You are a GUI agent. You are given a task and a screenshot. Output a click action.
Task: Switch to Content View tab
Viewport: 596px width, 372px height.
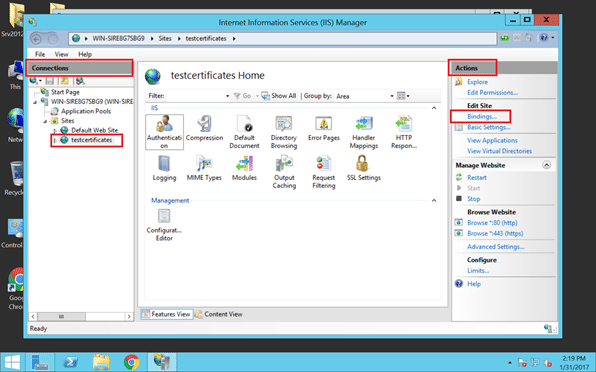coord(219,314)
